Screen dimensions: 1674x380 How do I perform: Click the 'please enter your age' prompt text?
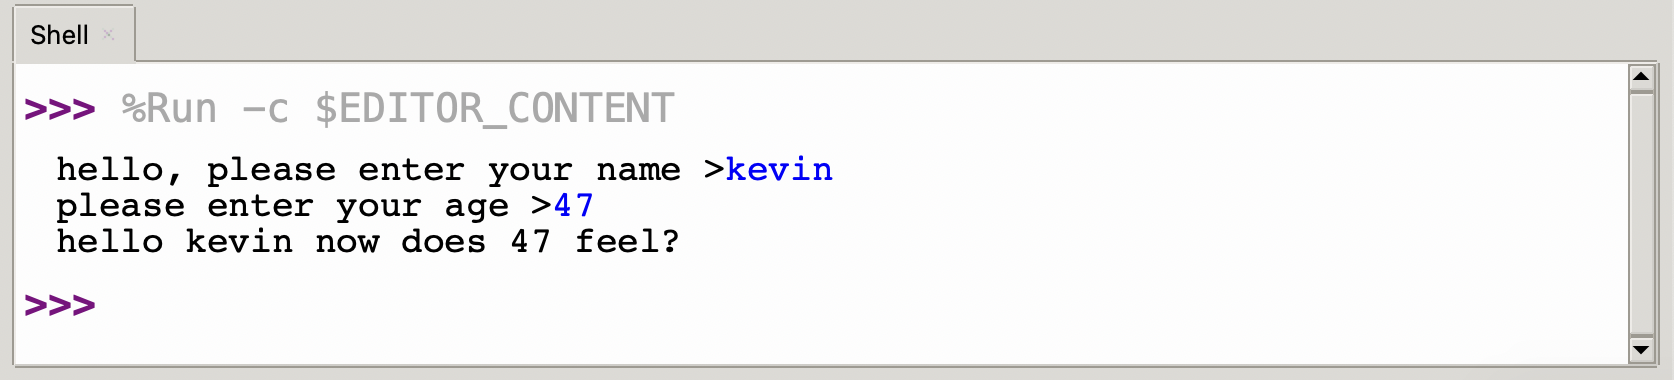point(282,207)
